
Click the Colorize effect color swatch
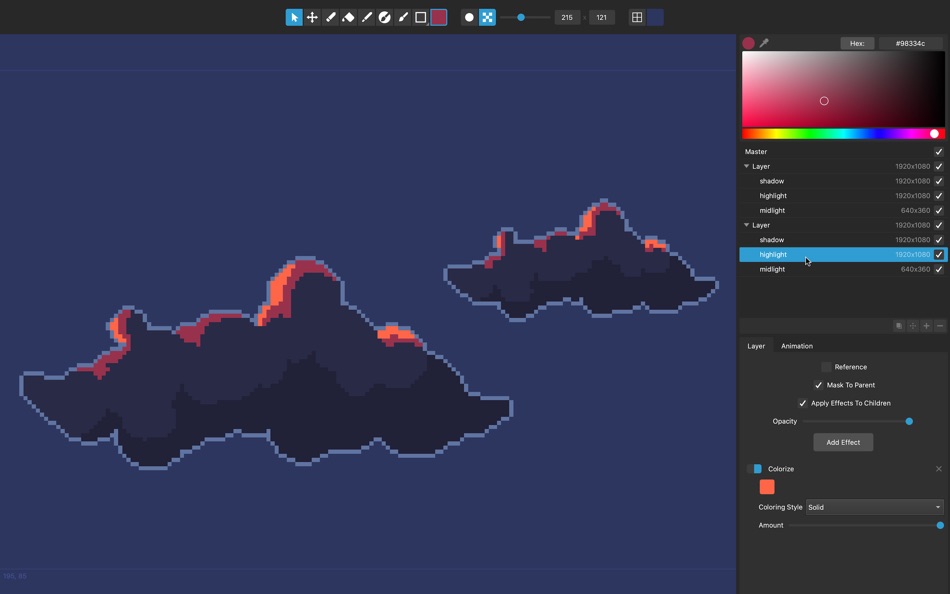[766, 487]
